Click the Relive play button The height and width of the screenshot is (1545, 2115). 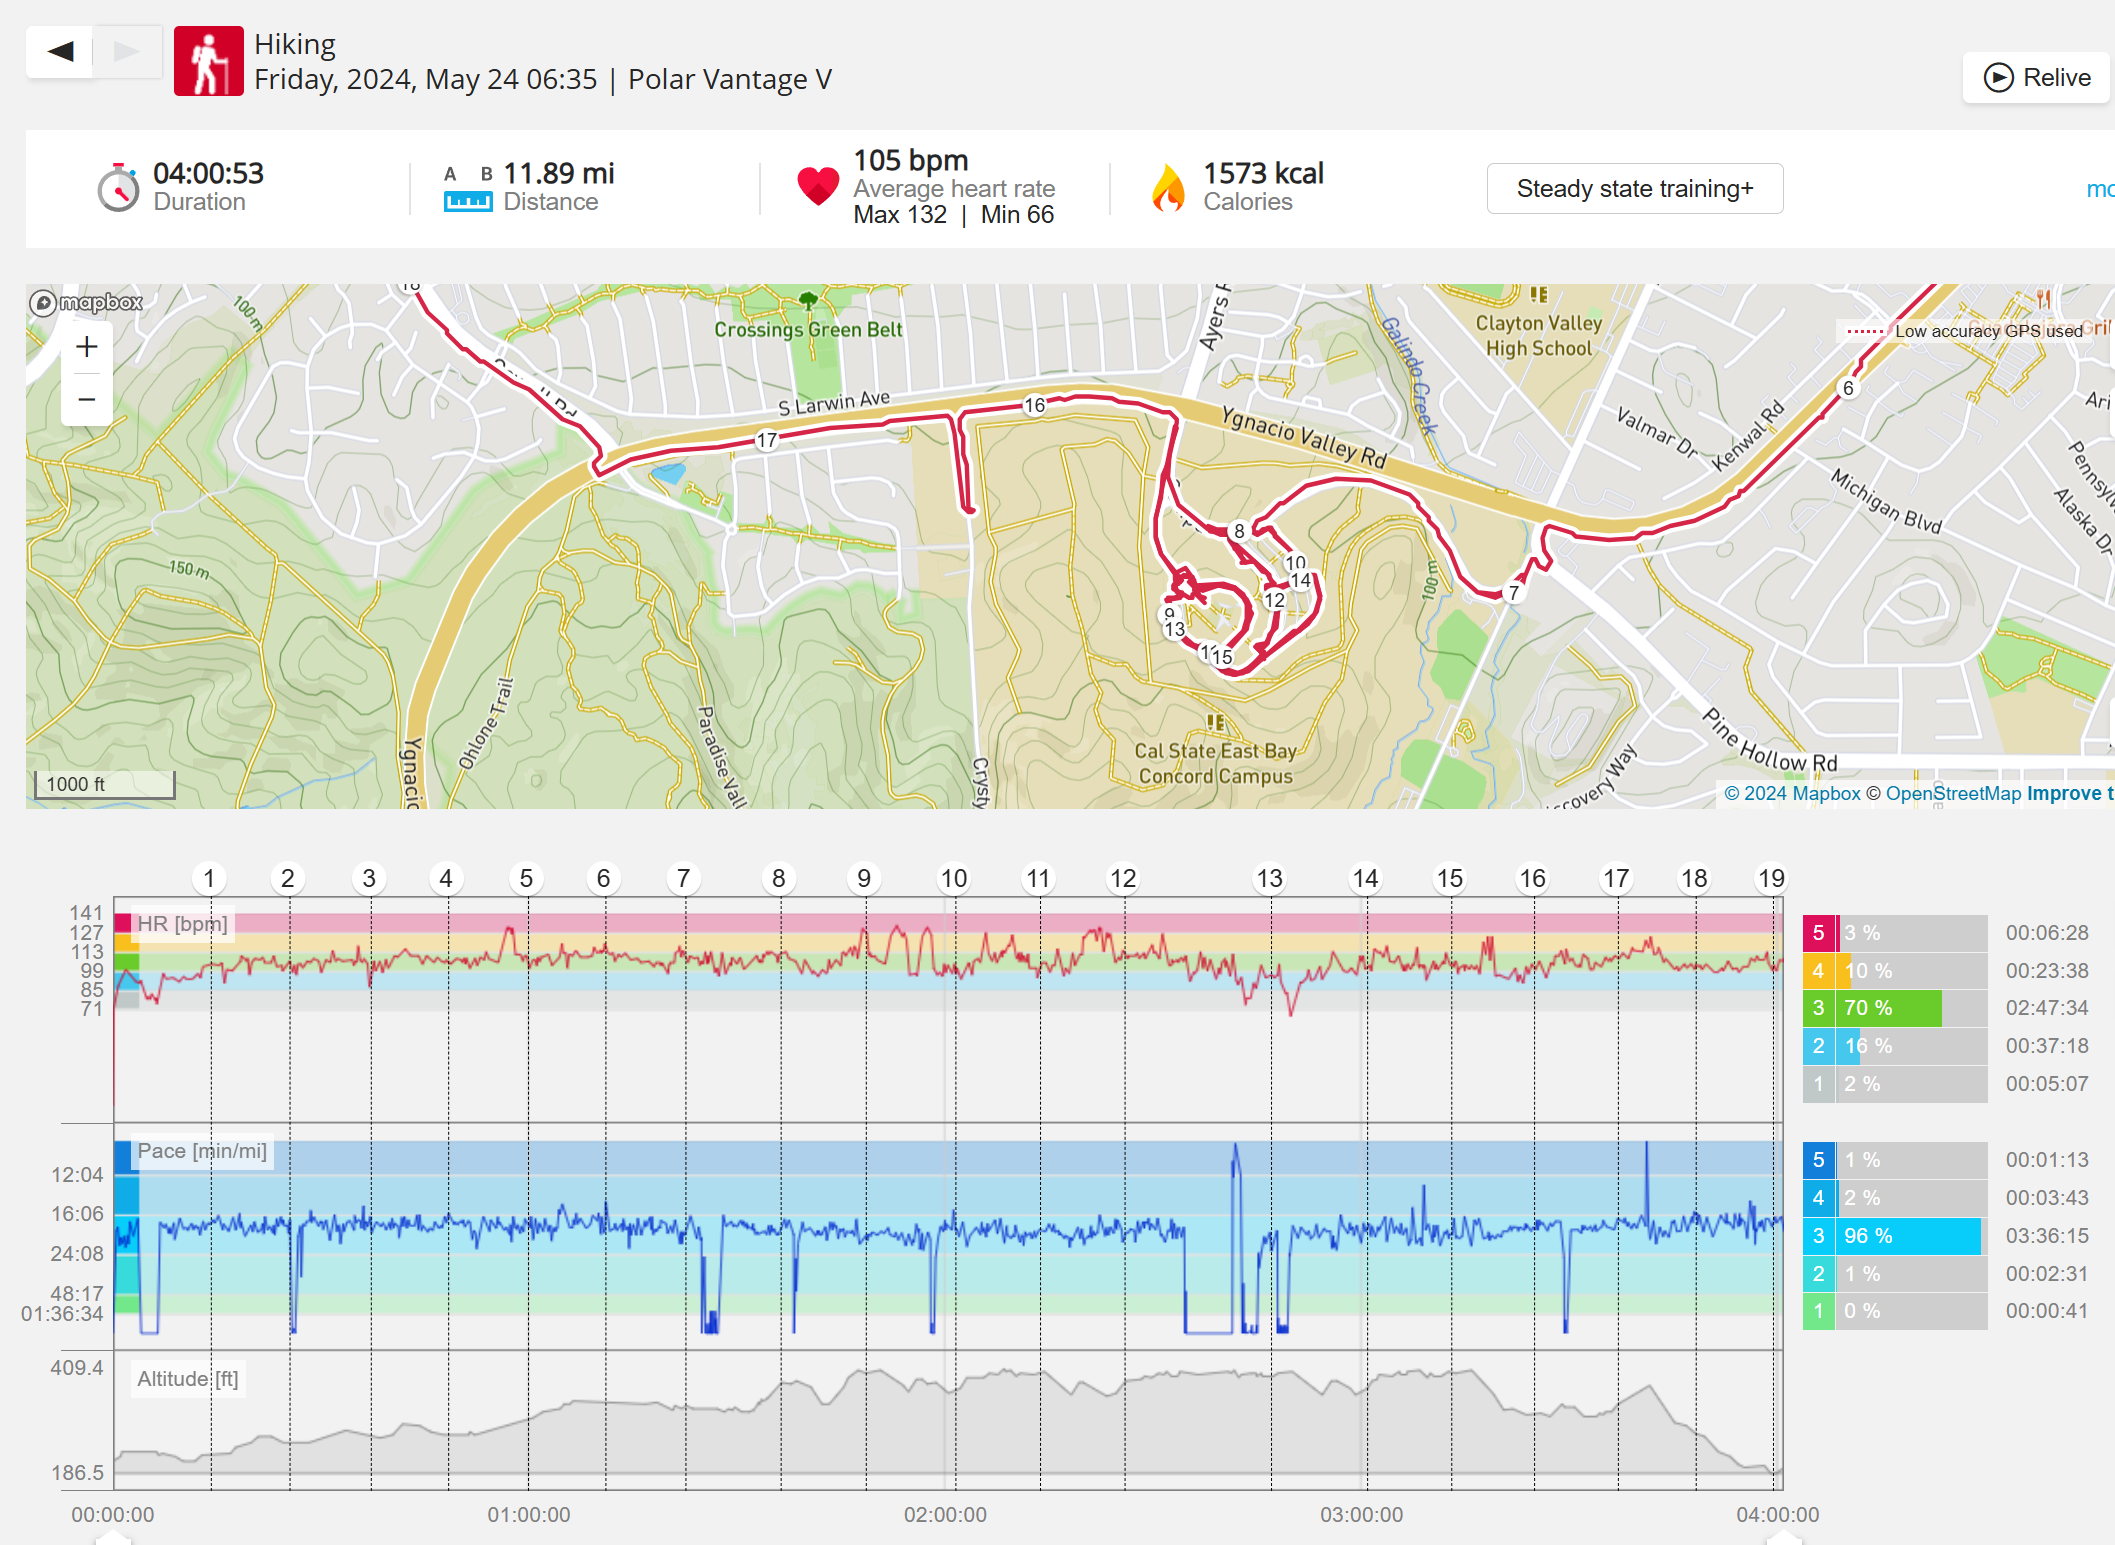pyautogui.click(x=2036, y=78)
